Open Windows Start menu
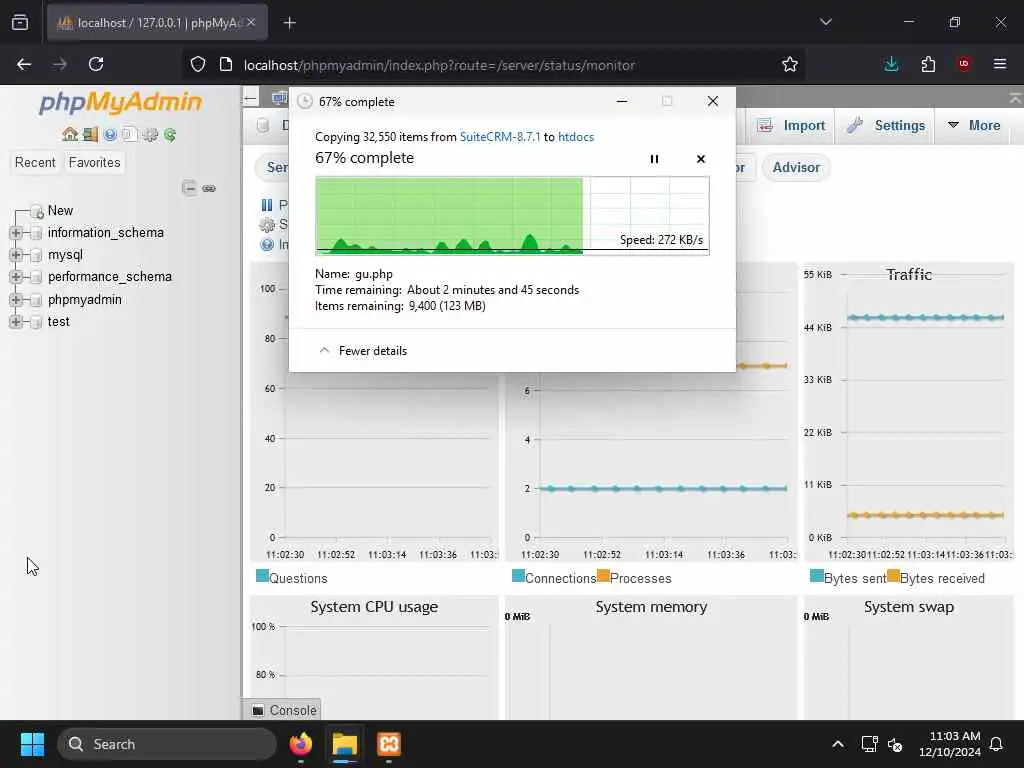The image size is (1024, 768). click(x=32, y=744)
